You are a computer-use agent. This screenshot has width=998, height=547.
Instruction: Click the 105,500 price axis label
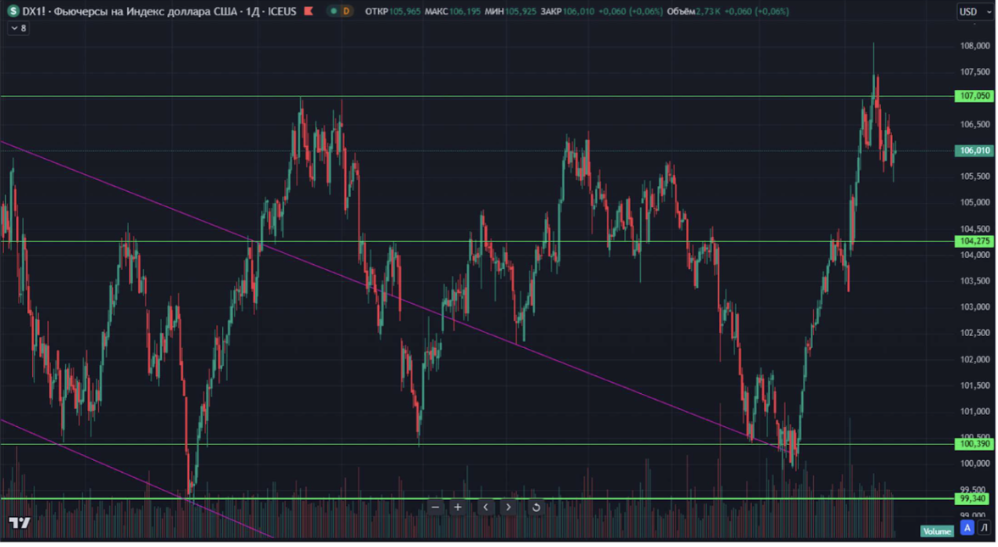(974, 176)
